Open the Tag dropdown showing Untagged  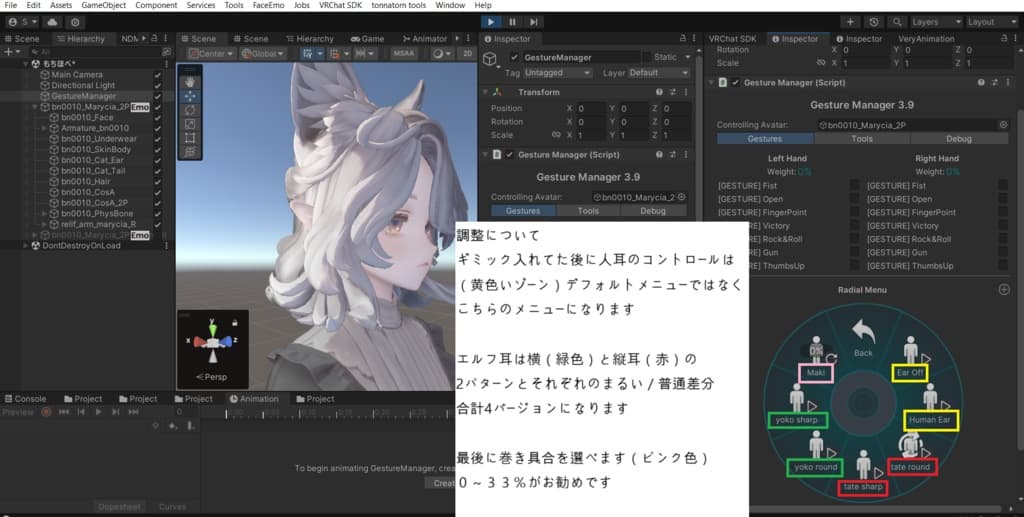[558, 73]
